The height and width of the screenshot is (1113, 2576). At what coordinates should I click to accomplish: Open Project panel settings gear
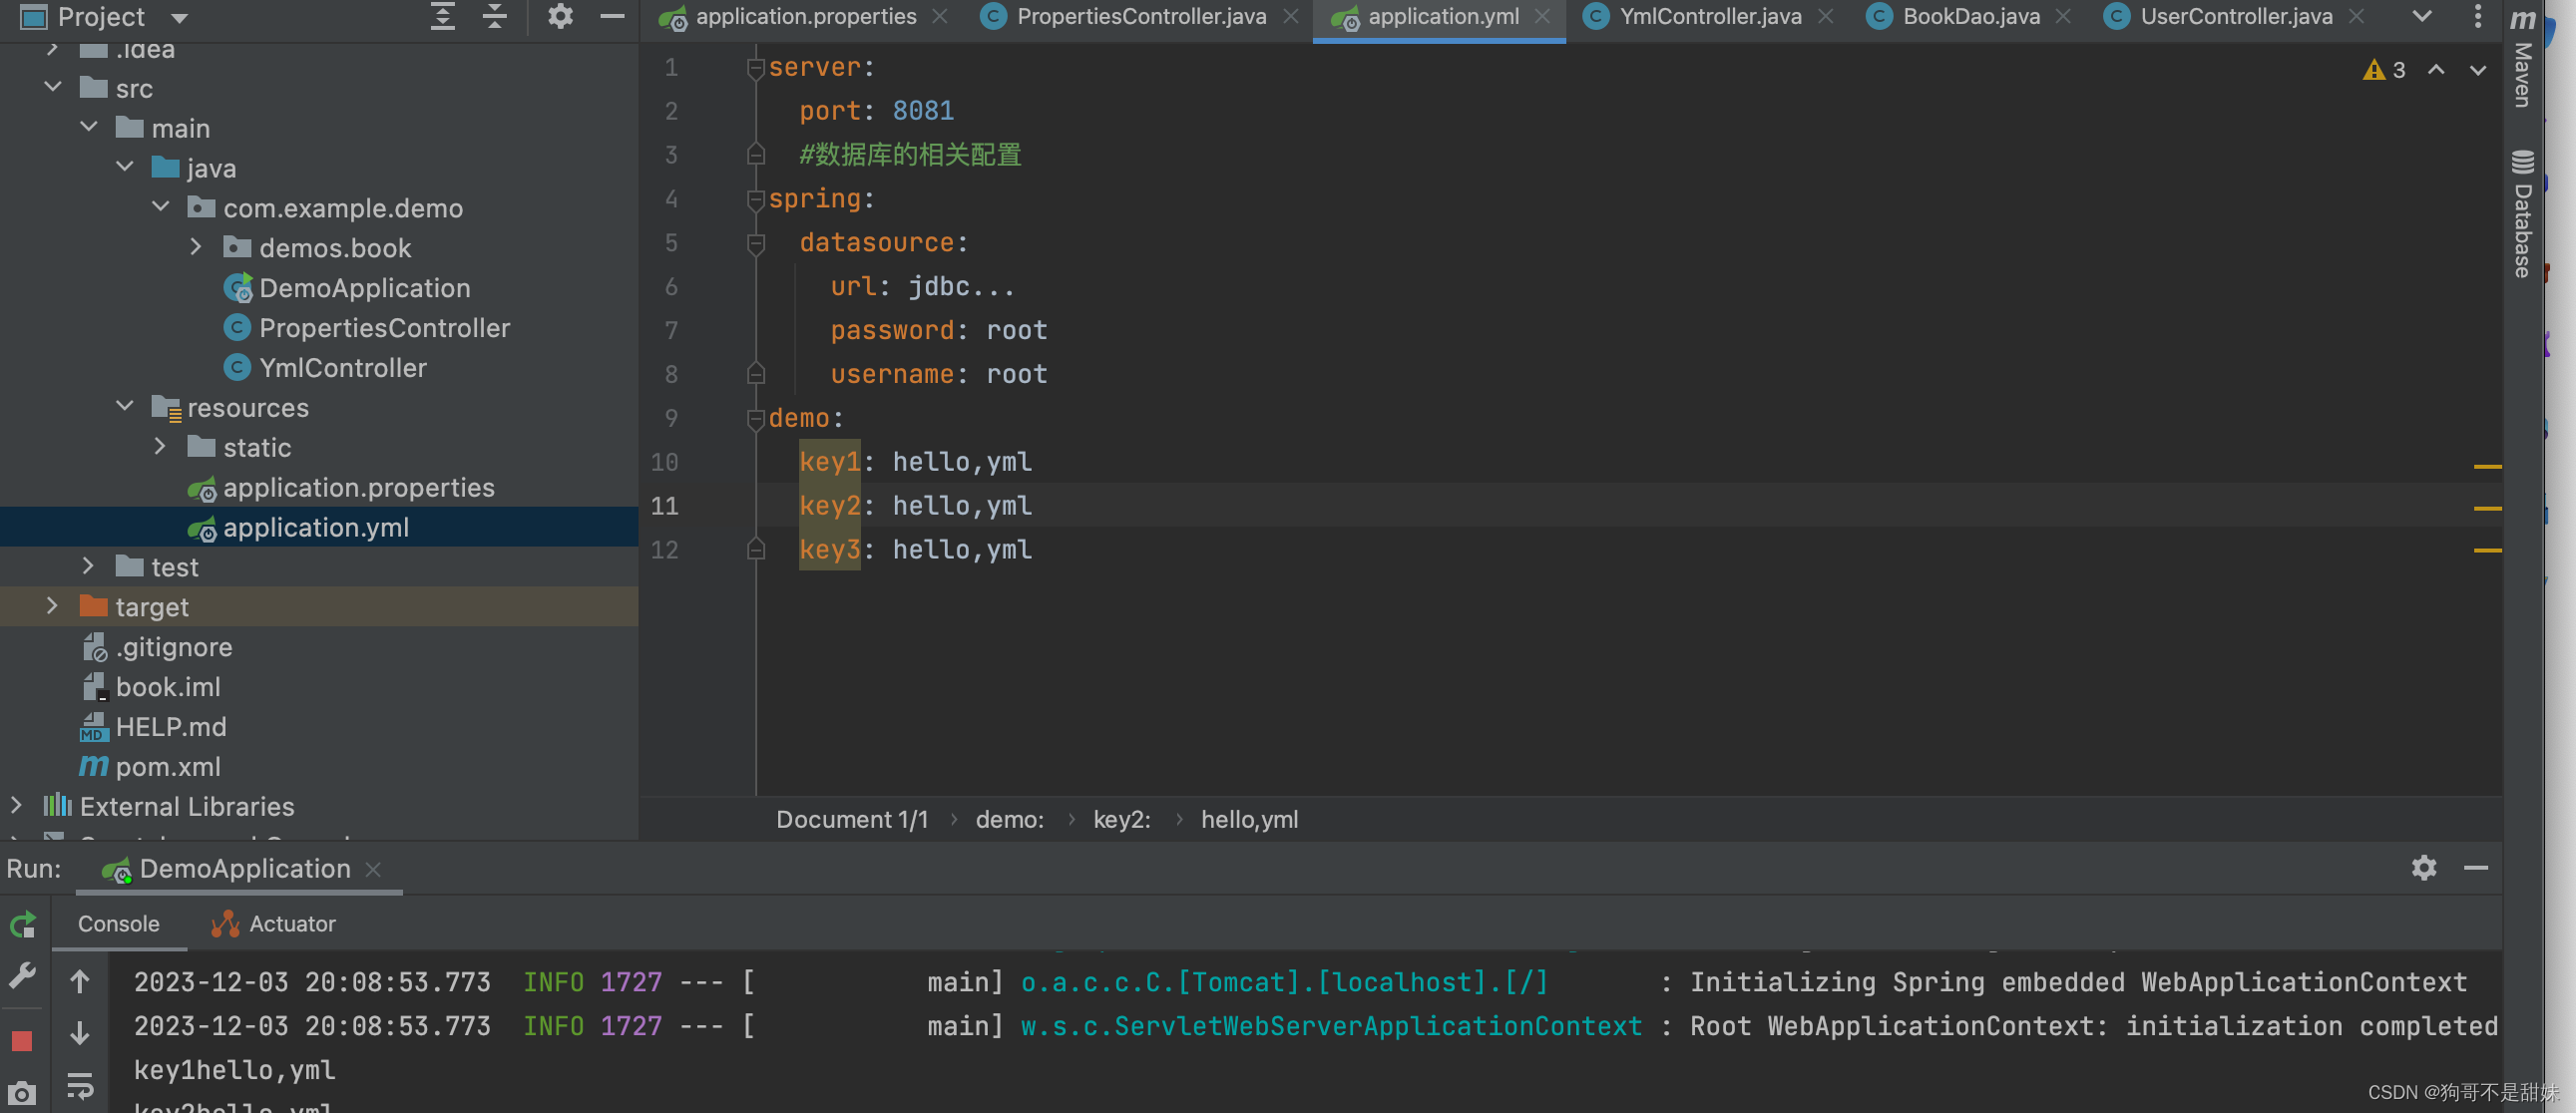(560, 17)
